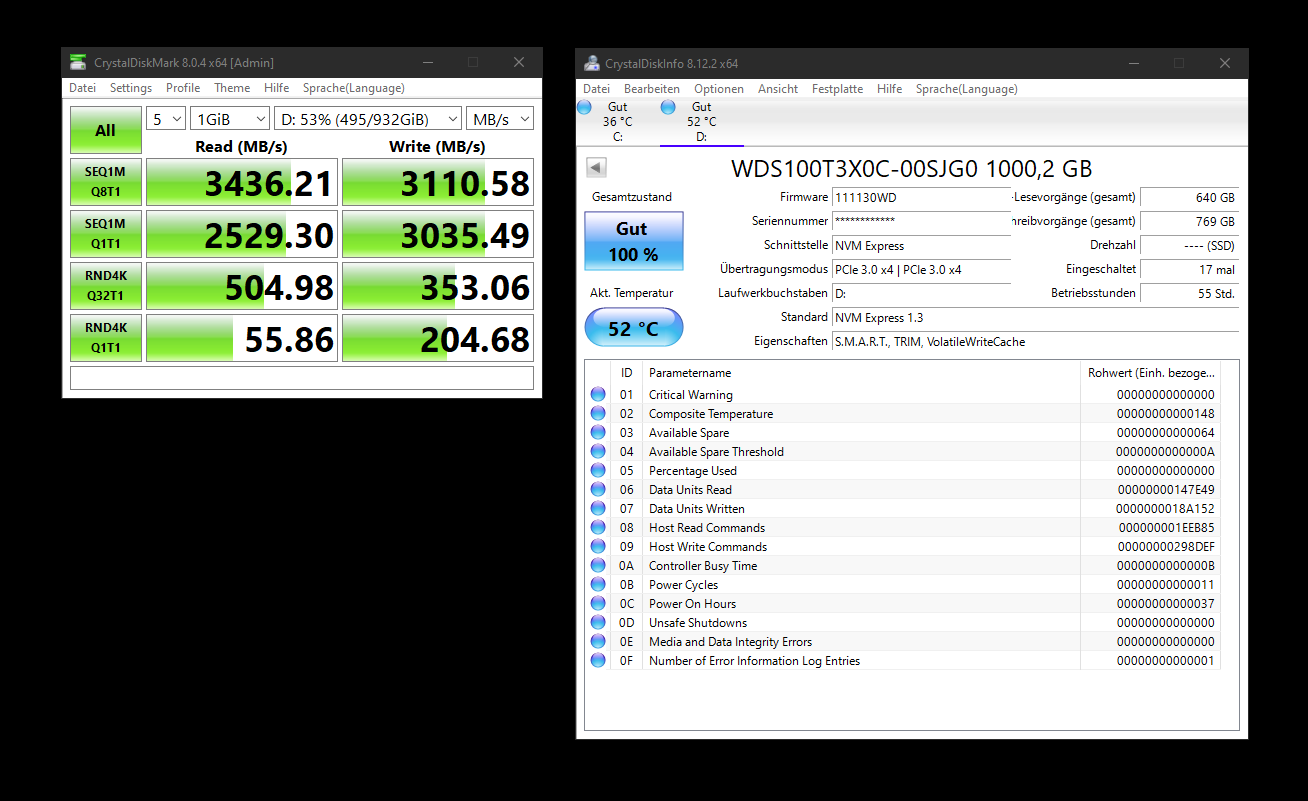Viewport: 1308px width, 801px height.
Task: Click the Eigenschaften field with S.M.A.R.T., TRIM
Action: (x=1035, y=341)
